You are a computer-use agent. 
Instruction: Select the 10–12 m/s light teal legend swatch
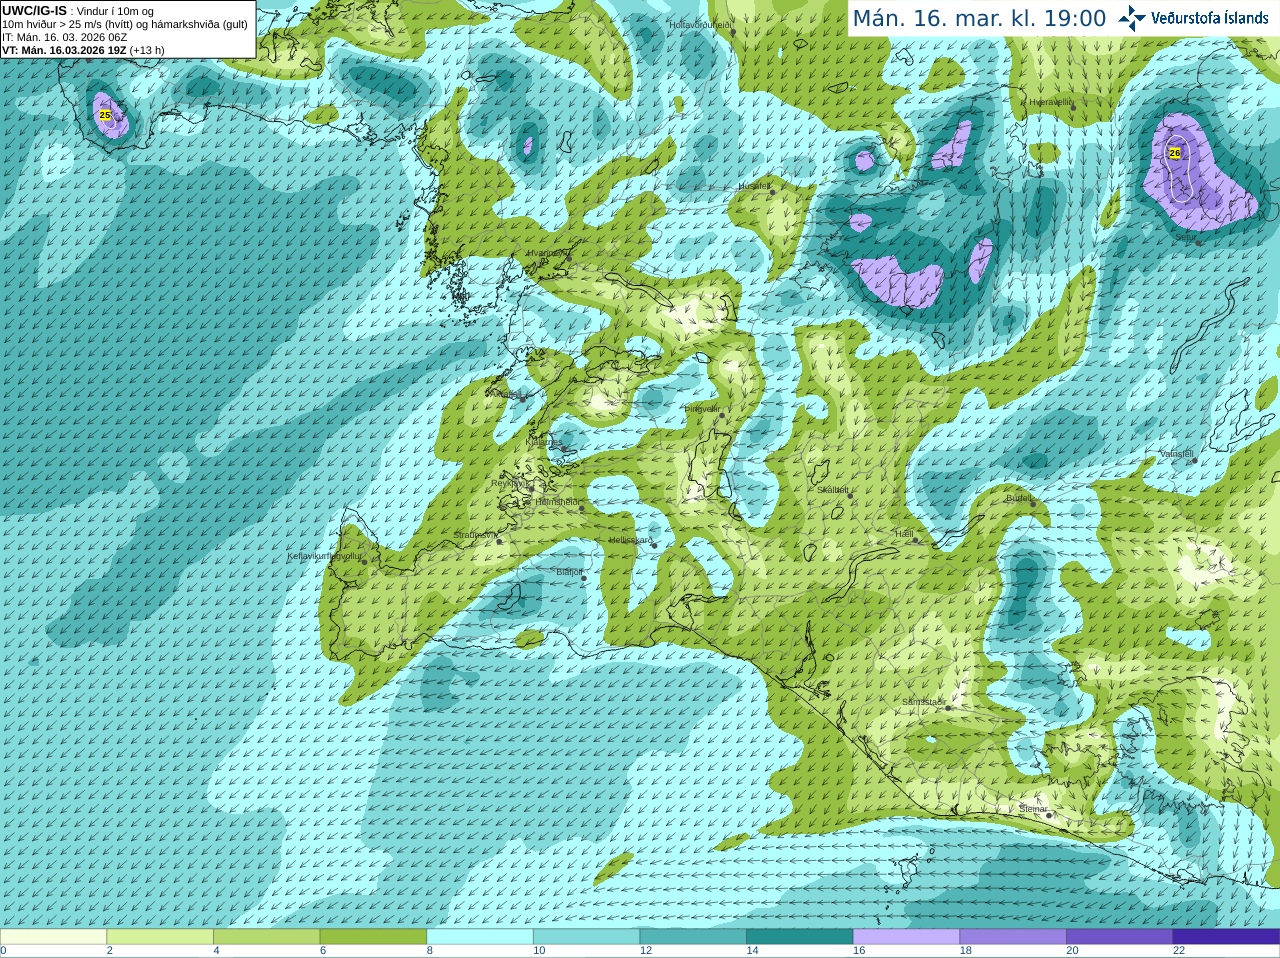coord(586,936)
